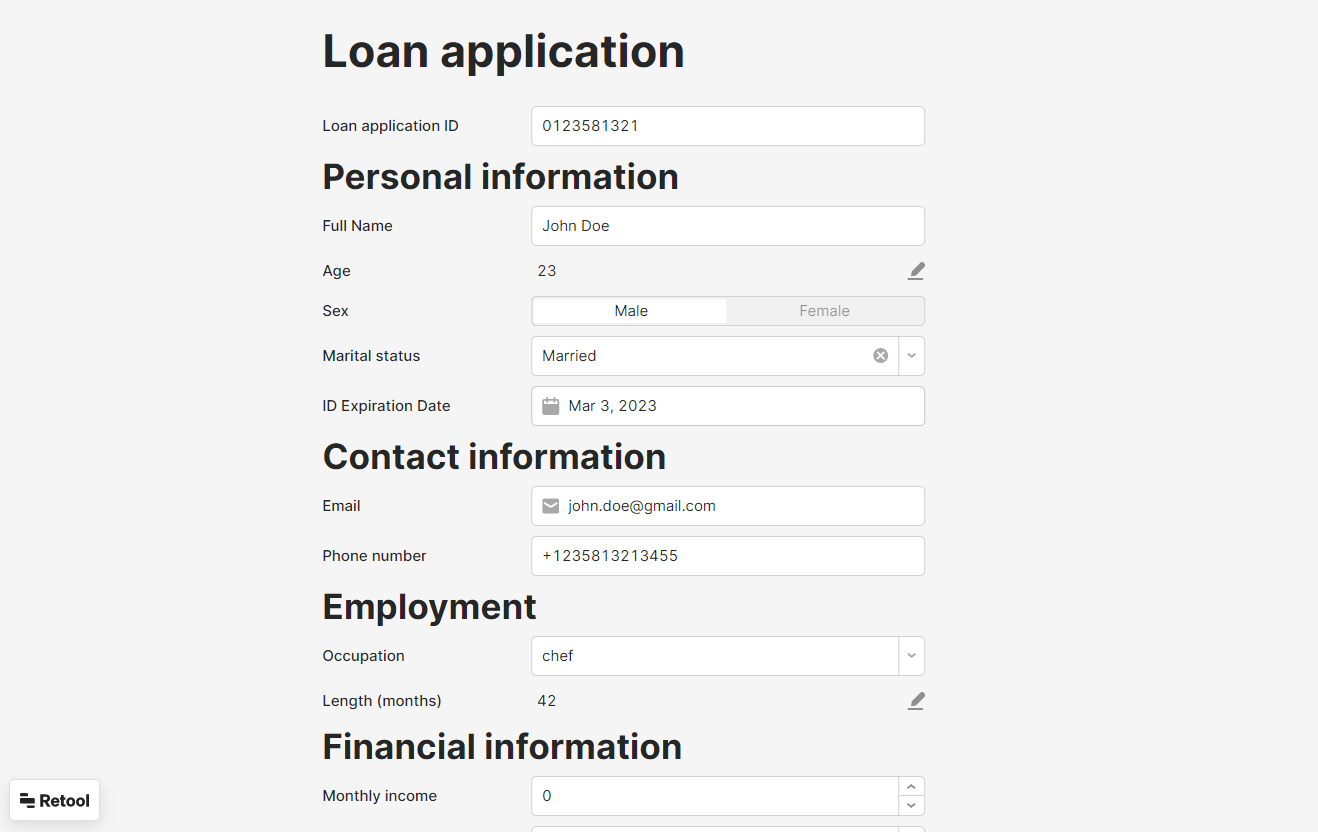Click the pencil icon beside Length (months)
Image resolution: width=1318 pixels, height=832 pixels.
click(x=916, y=700)
